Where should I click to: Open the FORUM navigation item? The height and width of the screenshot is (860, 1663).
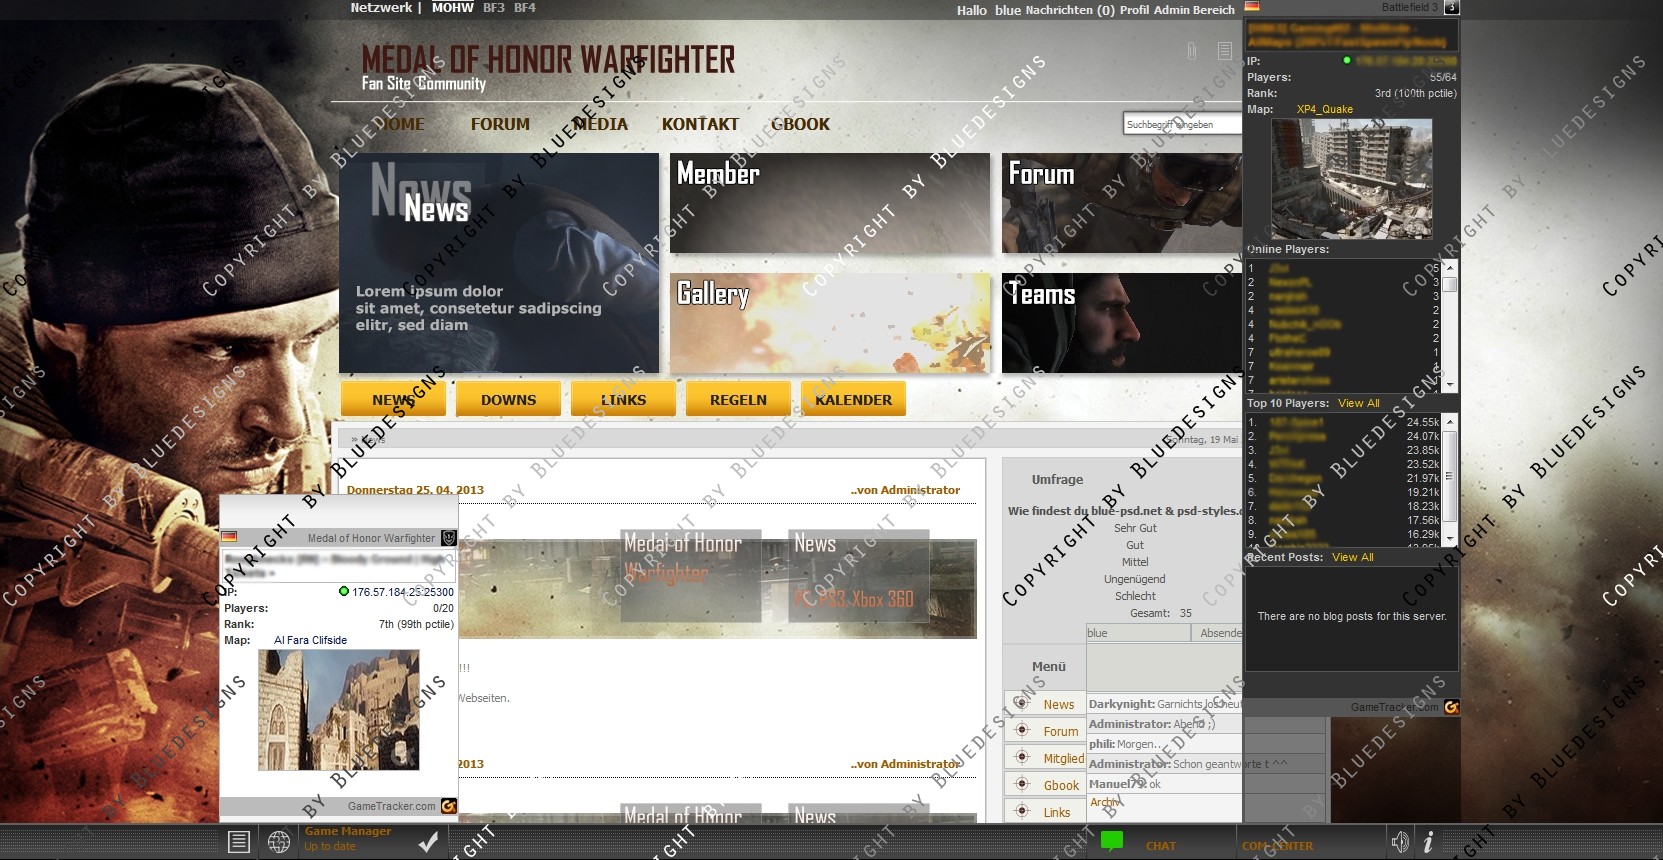(500, 124)
